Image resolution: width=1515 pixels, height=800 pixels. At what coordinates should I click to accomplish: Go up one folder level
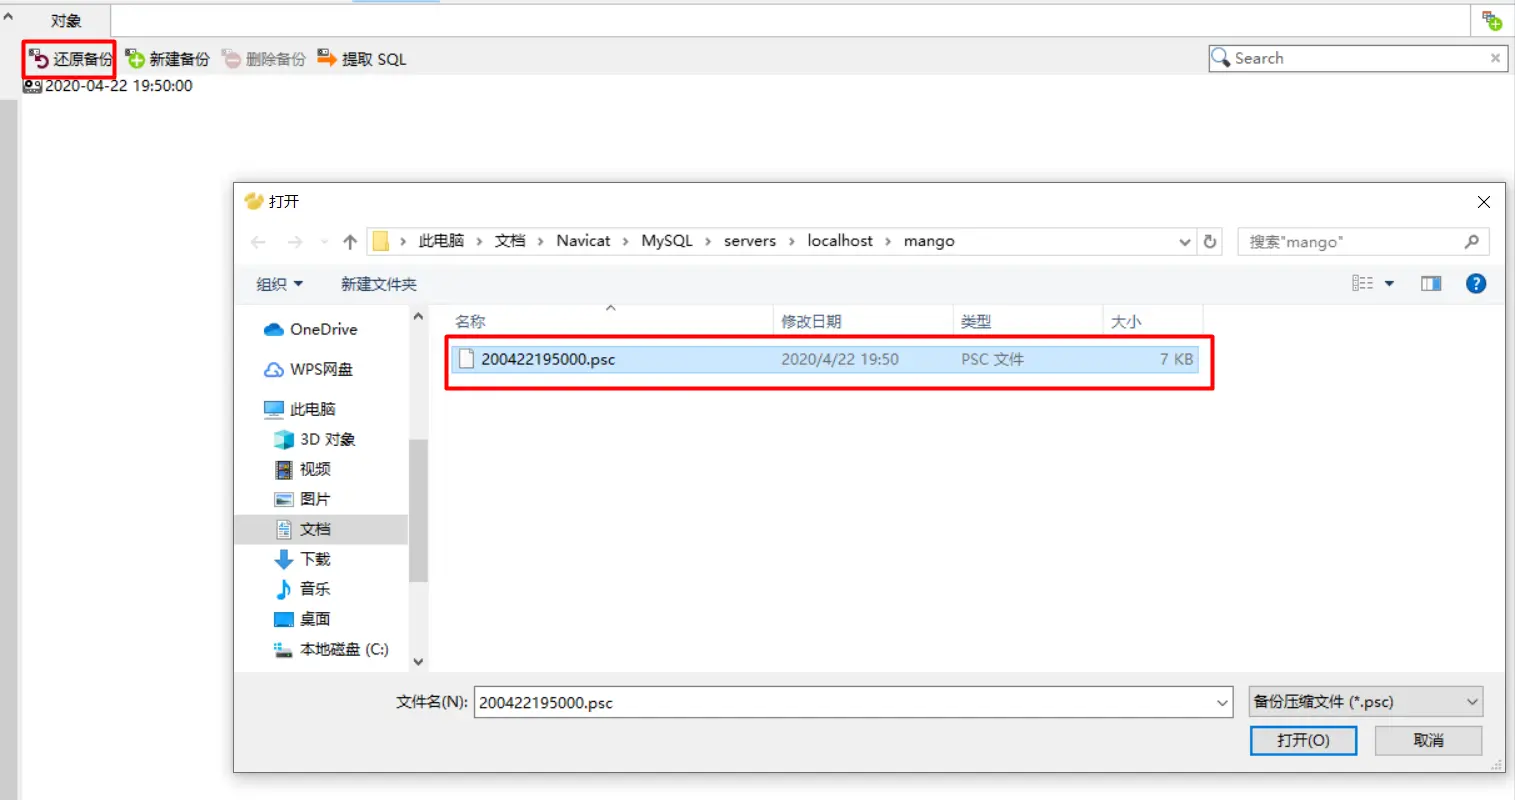pyautogui.click(x=350, y=242)
